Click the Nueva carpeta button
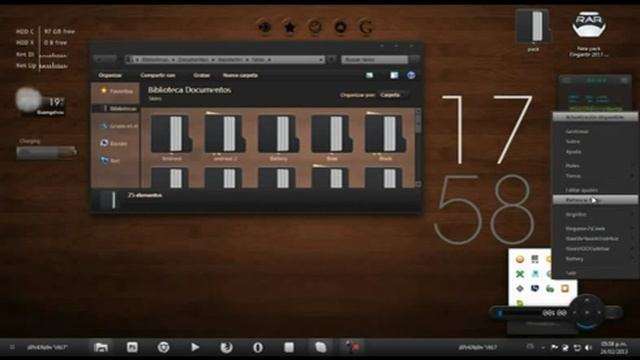 click(240, 75)
